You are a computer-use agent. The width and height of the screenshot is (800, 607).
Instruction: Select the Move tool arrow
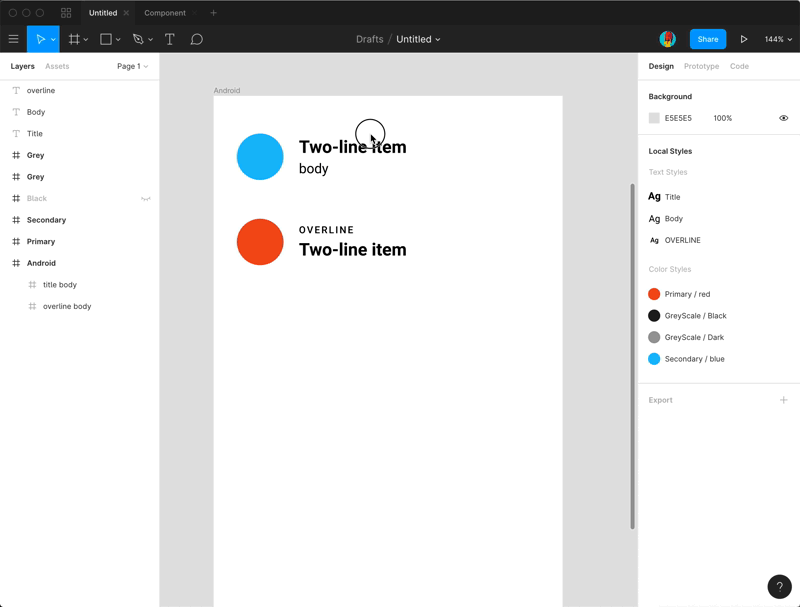click(x=40, y=39)
